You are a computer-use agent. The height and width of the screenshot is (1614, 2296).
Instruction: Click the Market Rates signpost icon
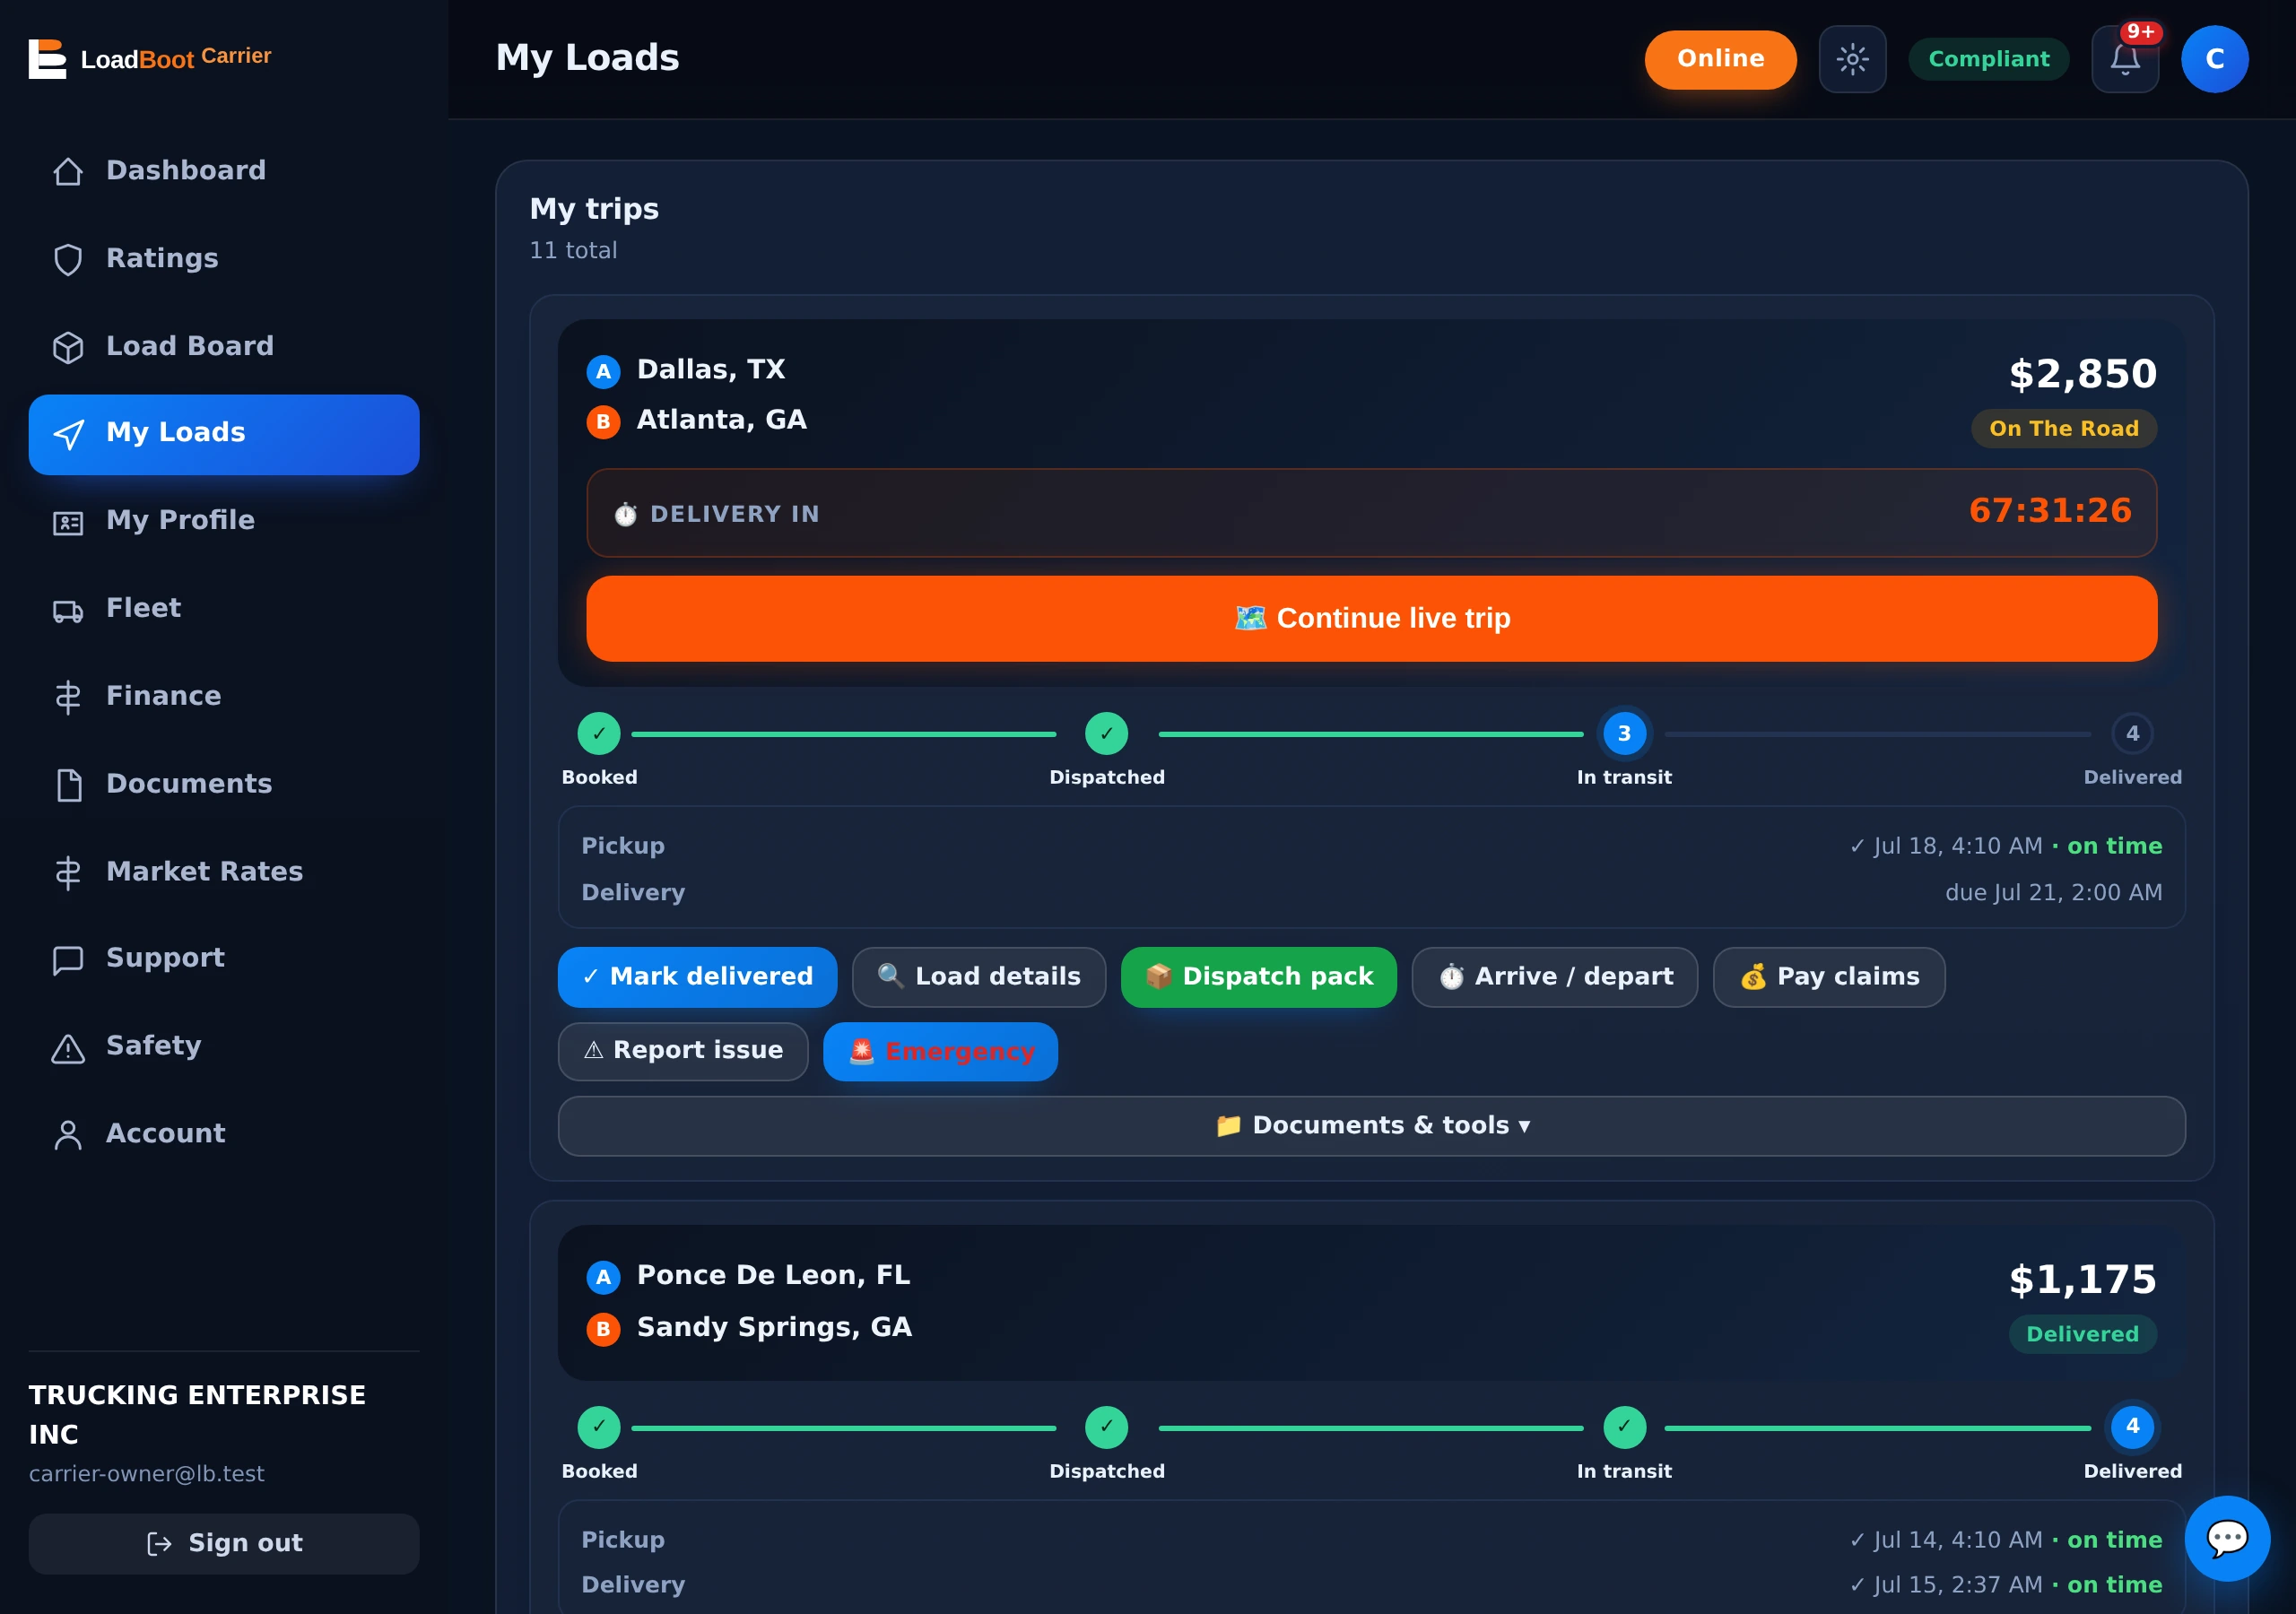click(68, 872)
